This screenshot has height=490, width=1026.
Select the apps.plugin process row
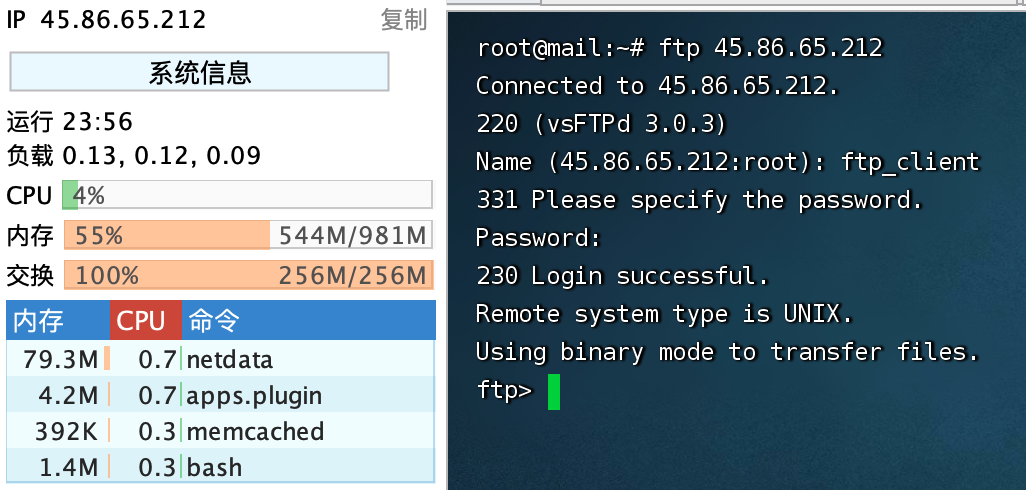click(x=221, y=394)
